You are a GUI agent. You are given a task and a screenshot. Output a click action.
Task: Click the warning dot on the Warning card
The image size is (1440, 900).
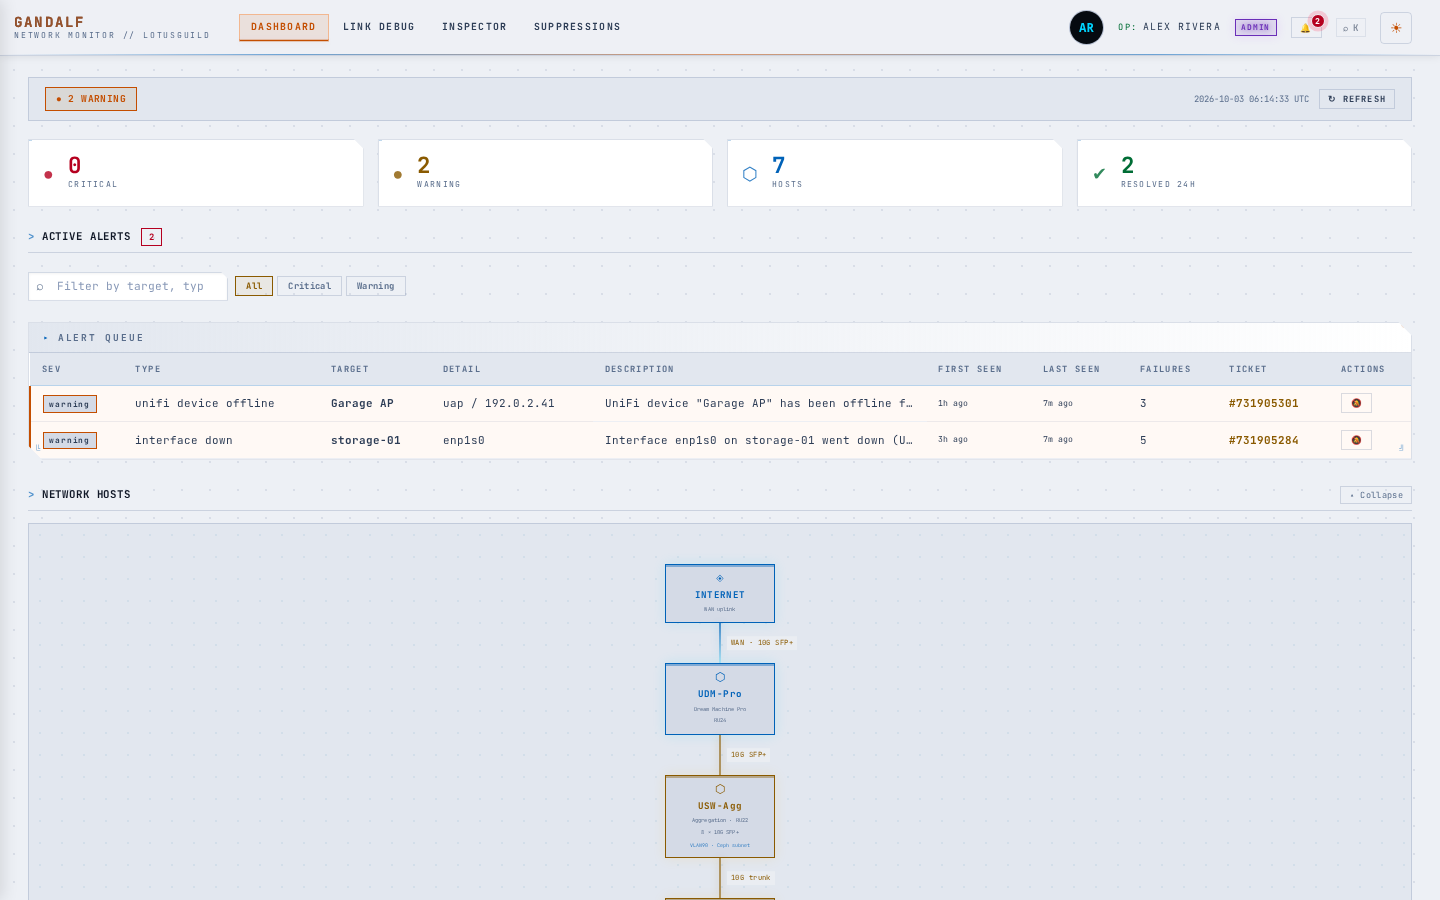[x=398, y=175]
